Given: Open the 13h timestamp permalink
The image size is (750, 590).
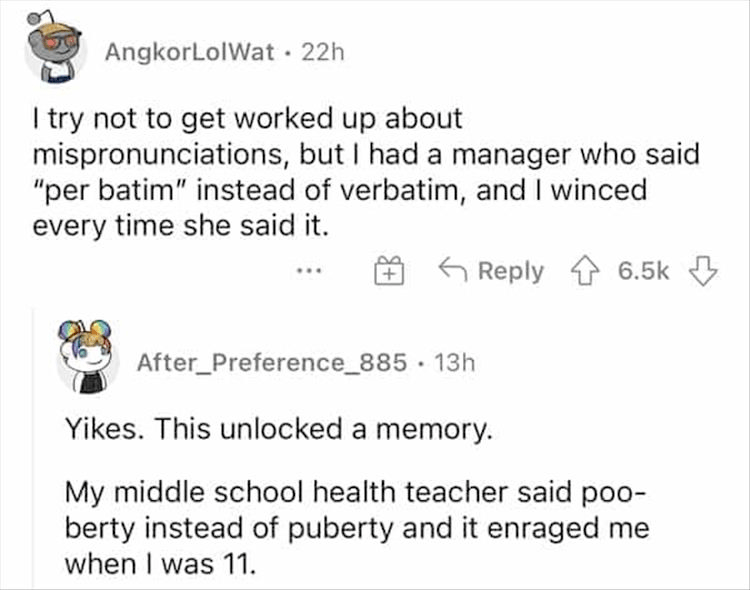Looking at the screenshot, I should tap(453, 362).
